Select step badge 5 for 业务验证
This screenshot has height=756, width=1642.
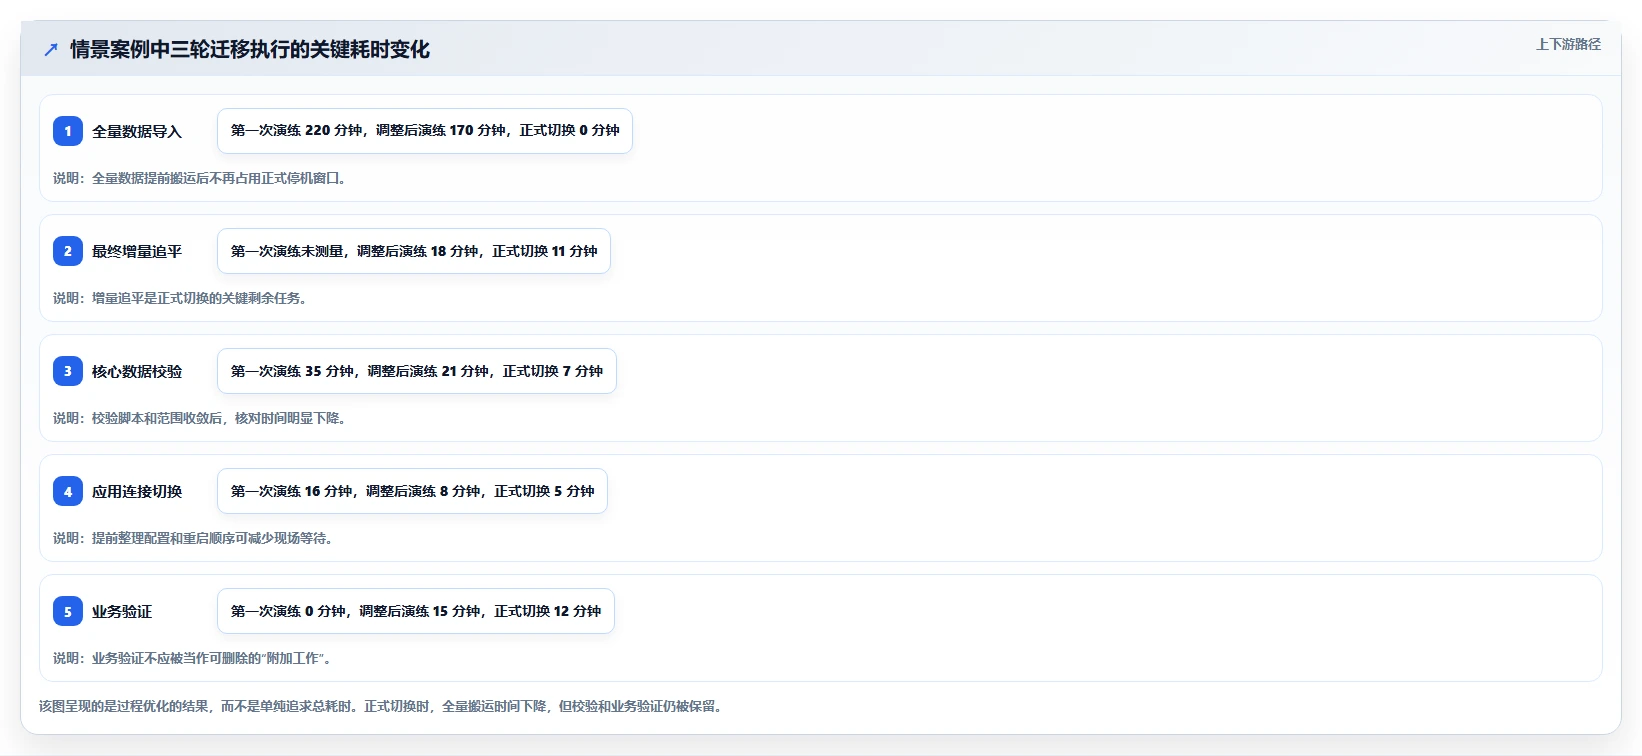(x=68, y=611)
